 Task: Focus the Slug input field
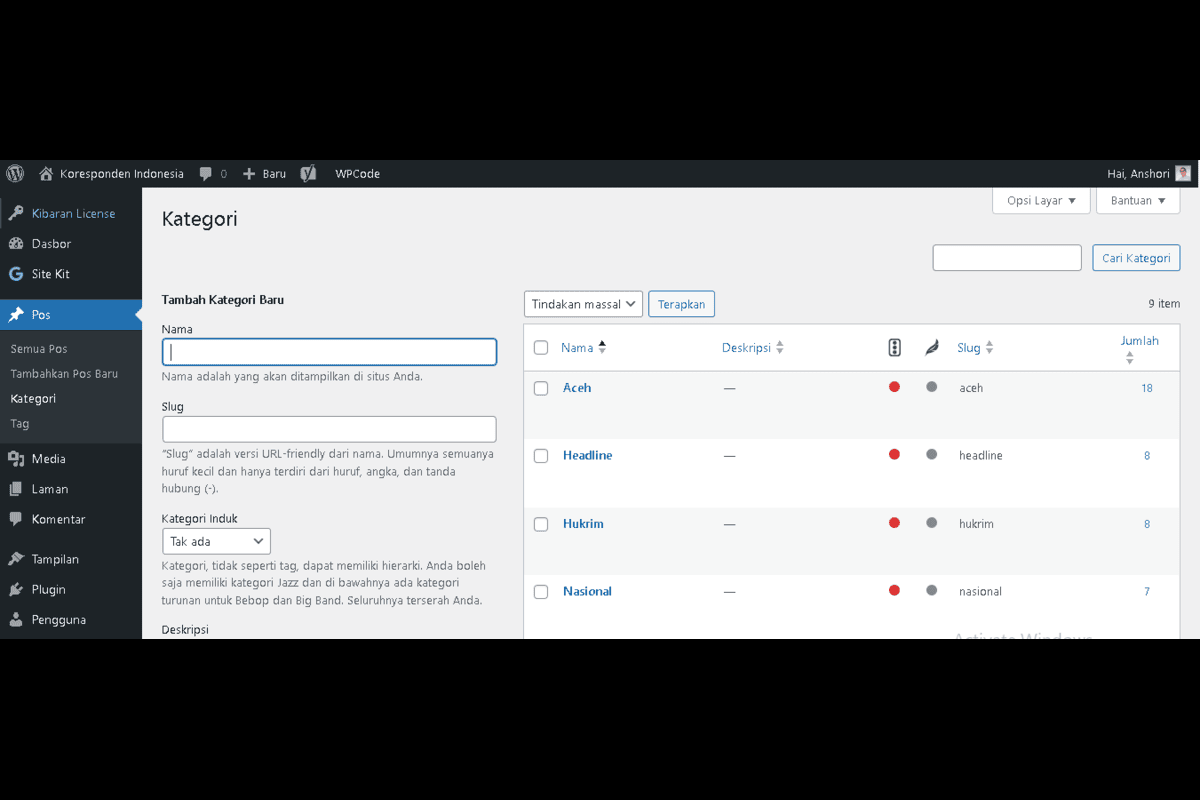coord(329,429)
